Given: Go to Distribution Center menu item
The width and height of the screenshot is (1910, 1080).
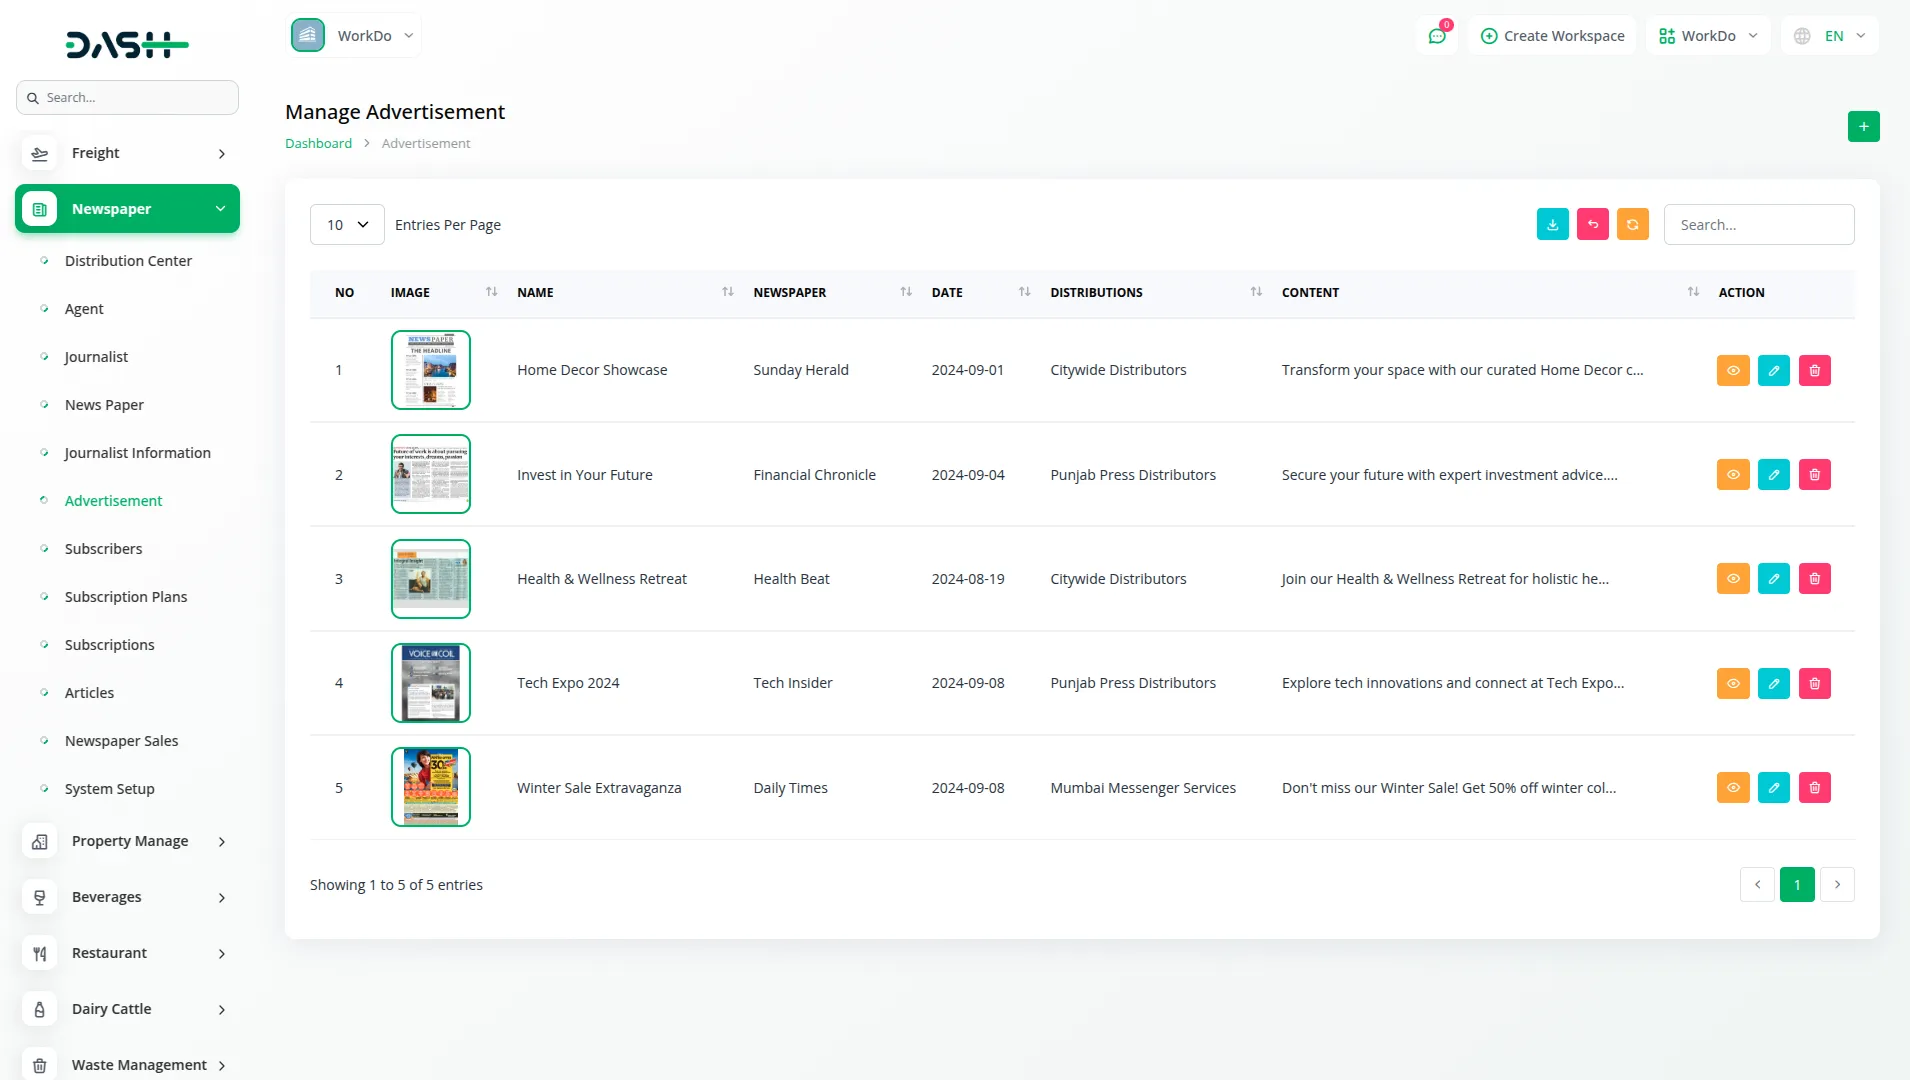Looking at the screenshot, I should click(x=128, y=261).
